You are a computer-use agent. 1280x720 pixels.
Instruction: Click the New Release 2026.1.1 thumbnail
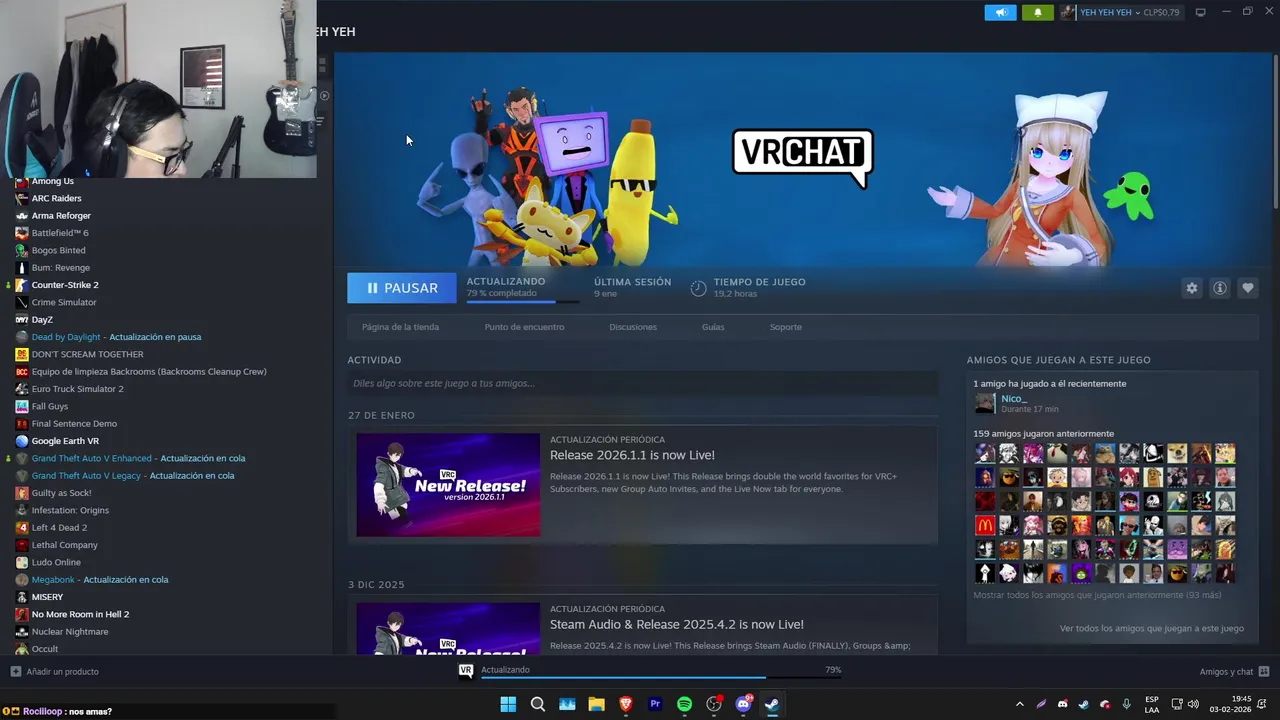448,485
